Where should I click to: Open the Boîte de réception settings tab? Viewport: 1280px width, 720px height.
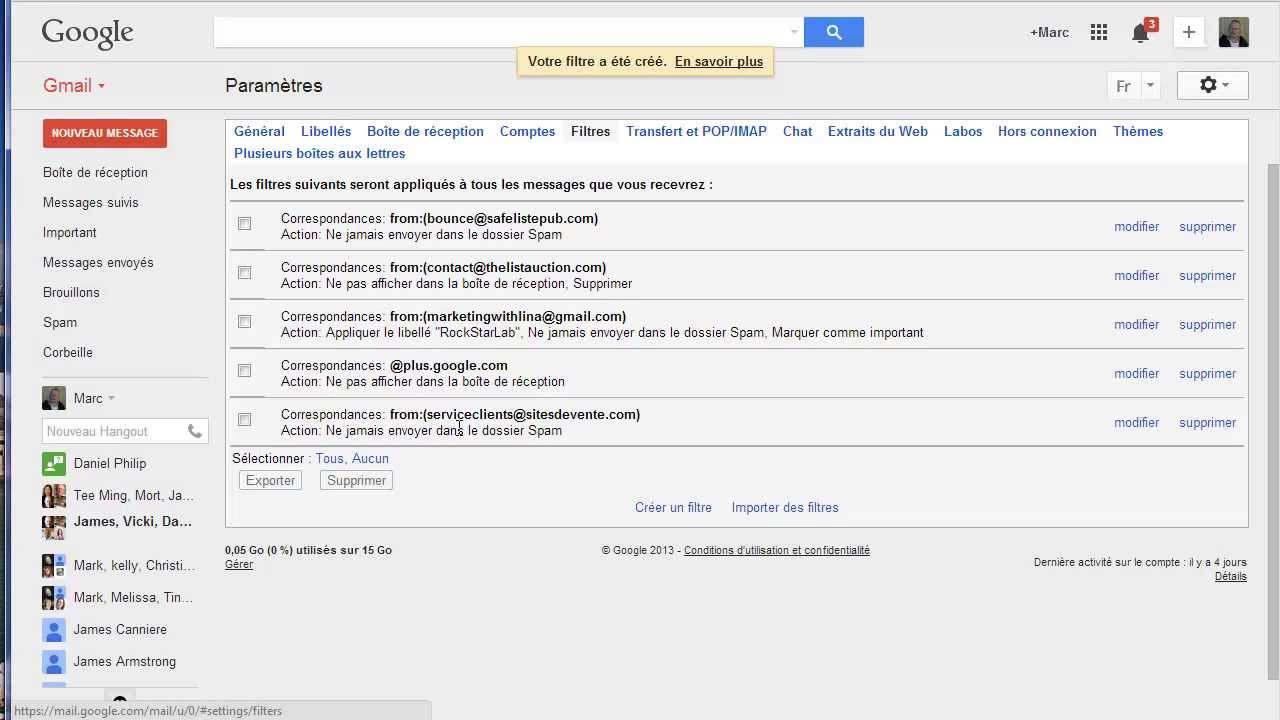[425, 131]
